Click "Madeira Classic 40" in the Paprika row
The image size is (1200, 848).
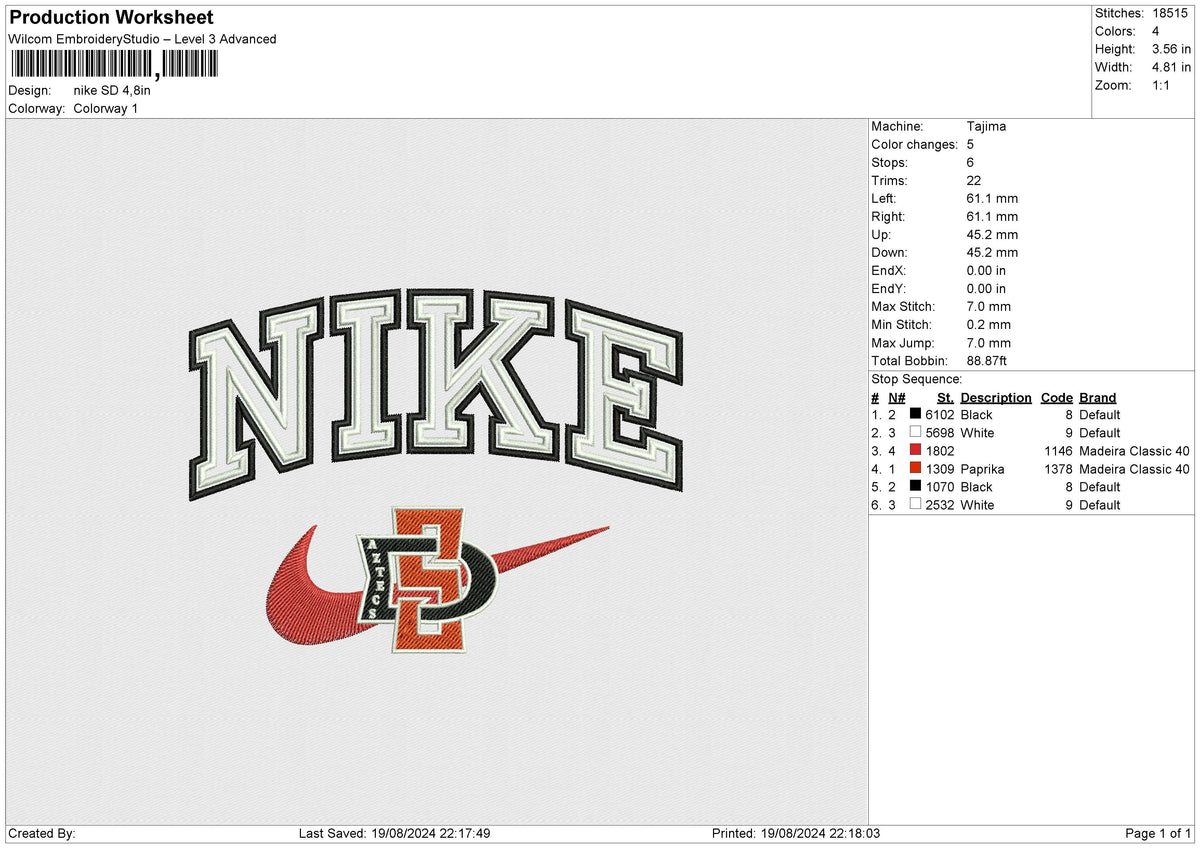point(1135,469)
